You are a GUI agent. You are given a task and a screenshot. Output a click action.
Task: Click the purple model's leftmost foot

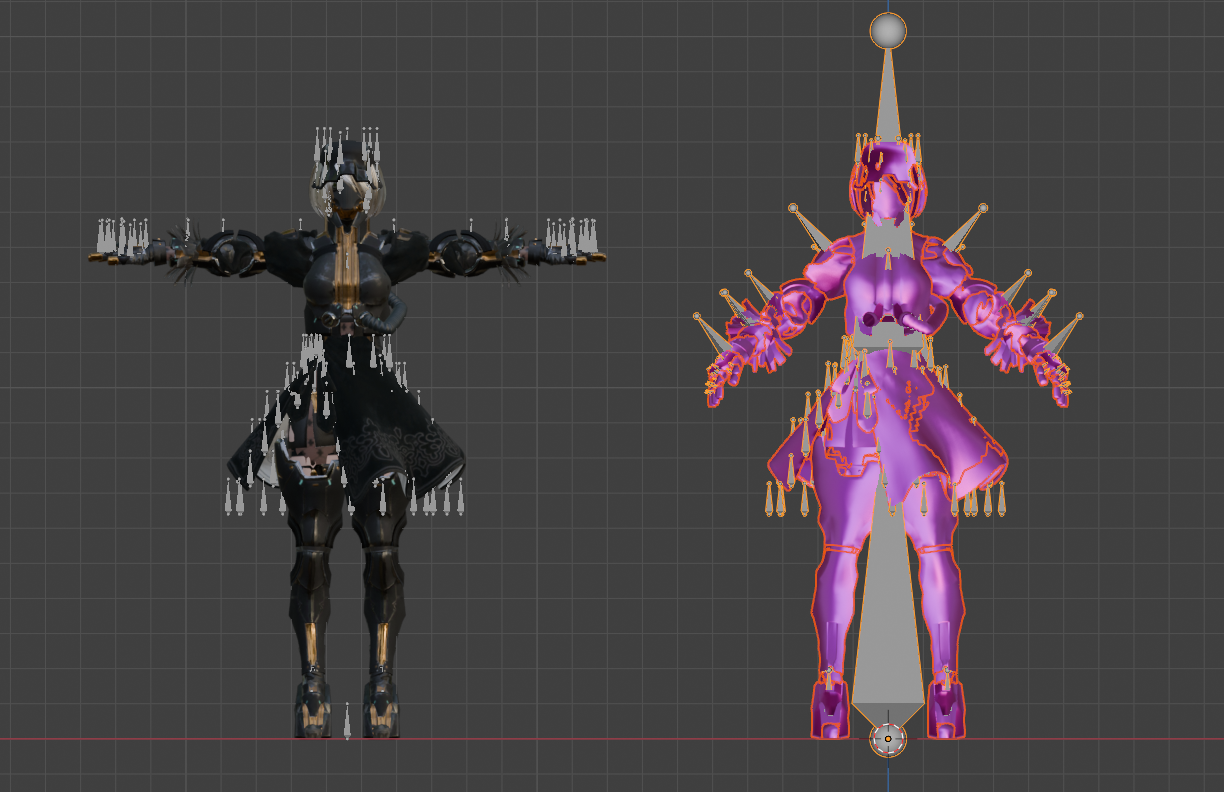coord(830,708)
